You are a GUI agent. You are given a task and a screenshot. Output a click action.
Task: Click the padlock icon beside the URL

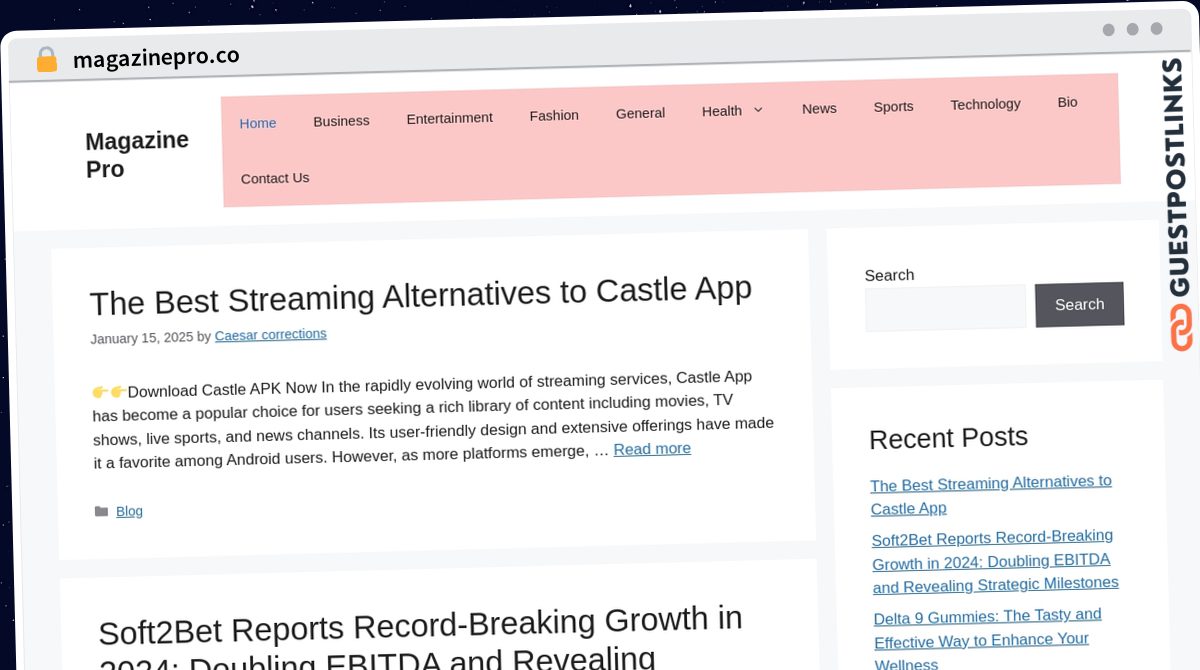click(46, 60)
